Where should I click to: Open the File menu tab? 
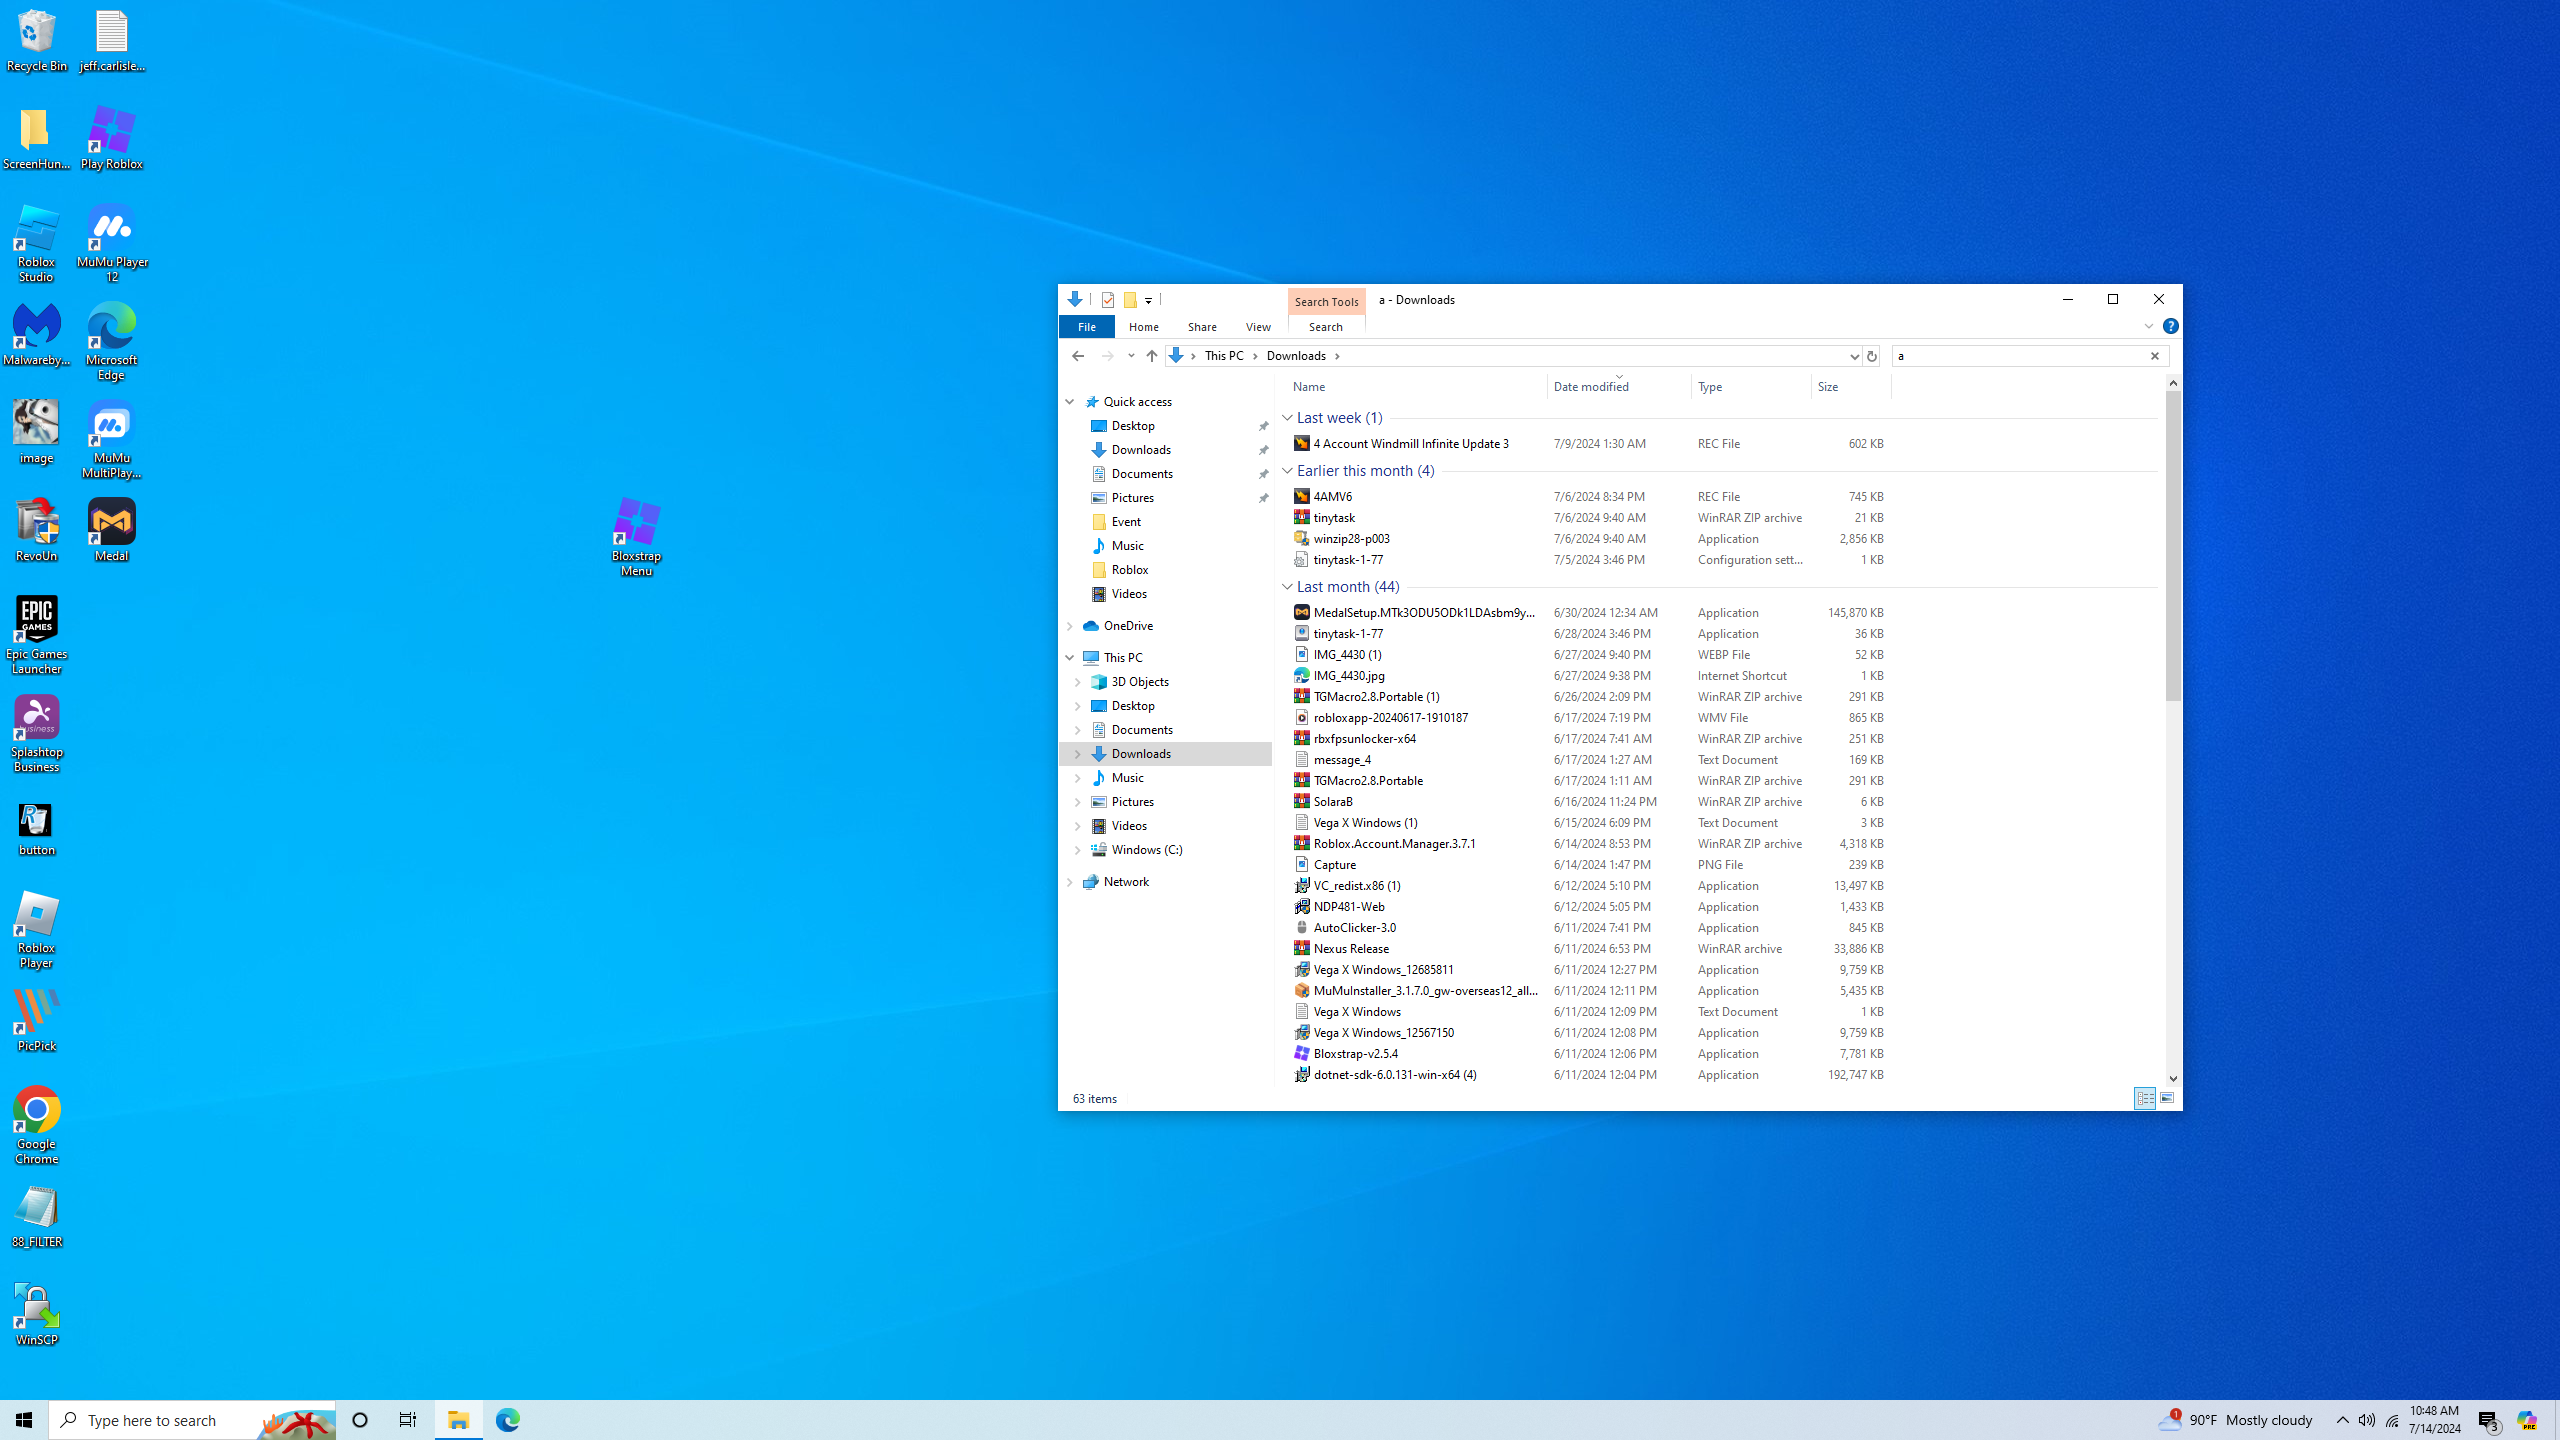pos(1086,327)
